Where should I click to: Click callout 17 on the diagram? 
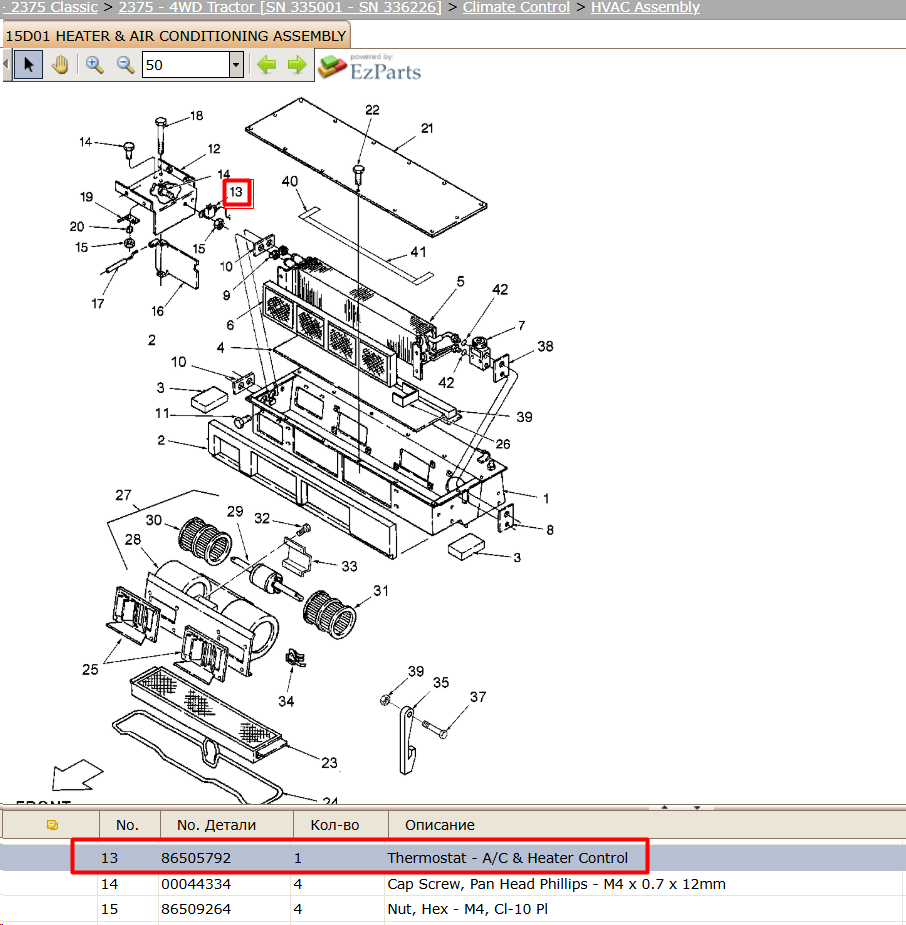[97, 304]
